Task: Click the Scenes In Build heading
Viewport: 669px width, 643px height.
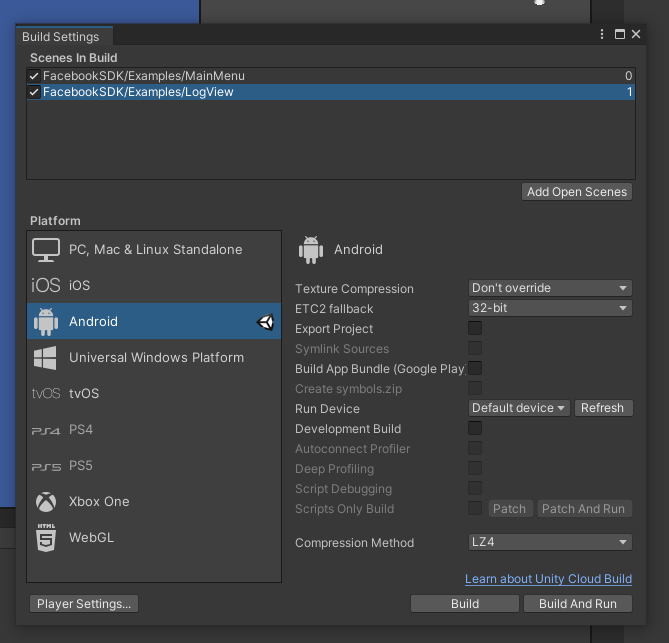Action: click(x=73, y=58)
